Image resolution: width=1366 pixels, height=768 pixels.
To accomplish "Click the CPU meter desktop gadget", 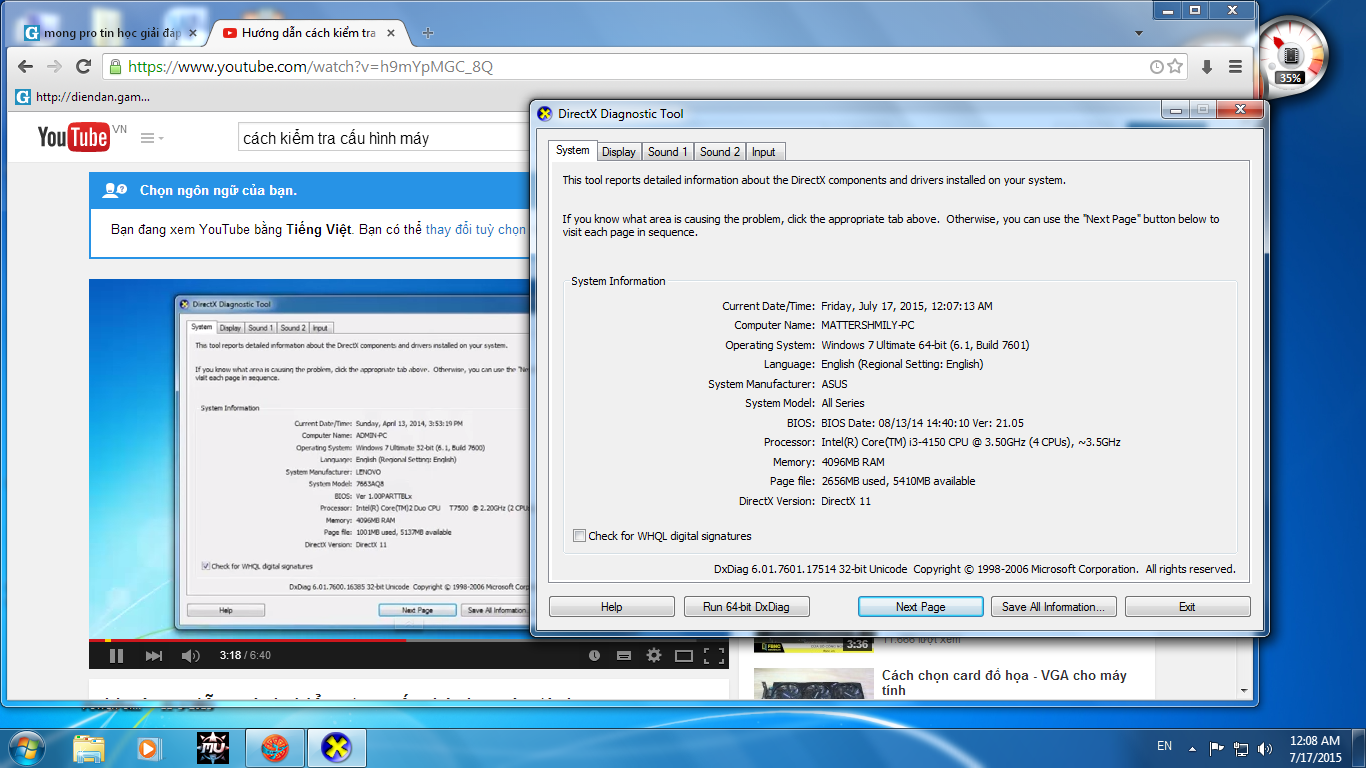I will [1291, 55].
